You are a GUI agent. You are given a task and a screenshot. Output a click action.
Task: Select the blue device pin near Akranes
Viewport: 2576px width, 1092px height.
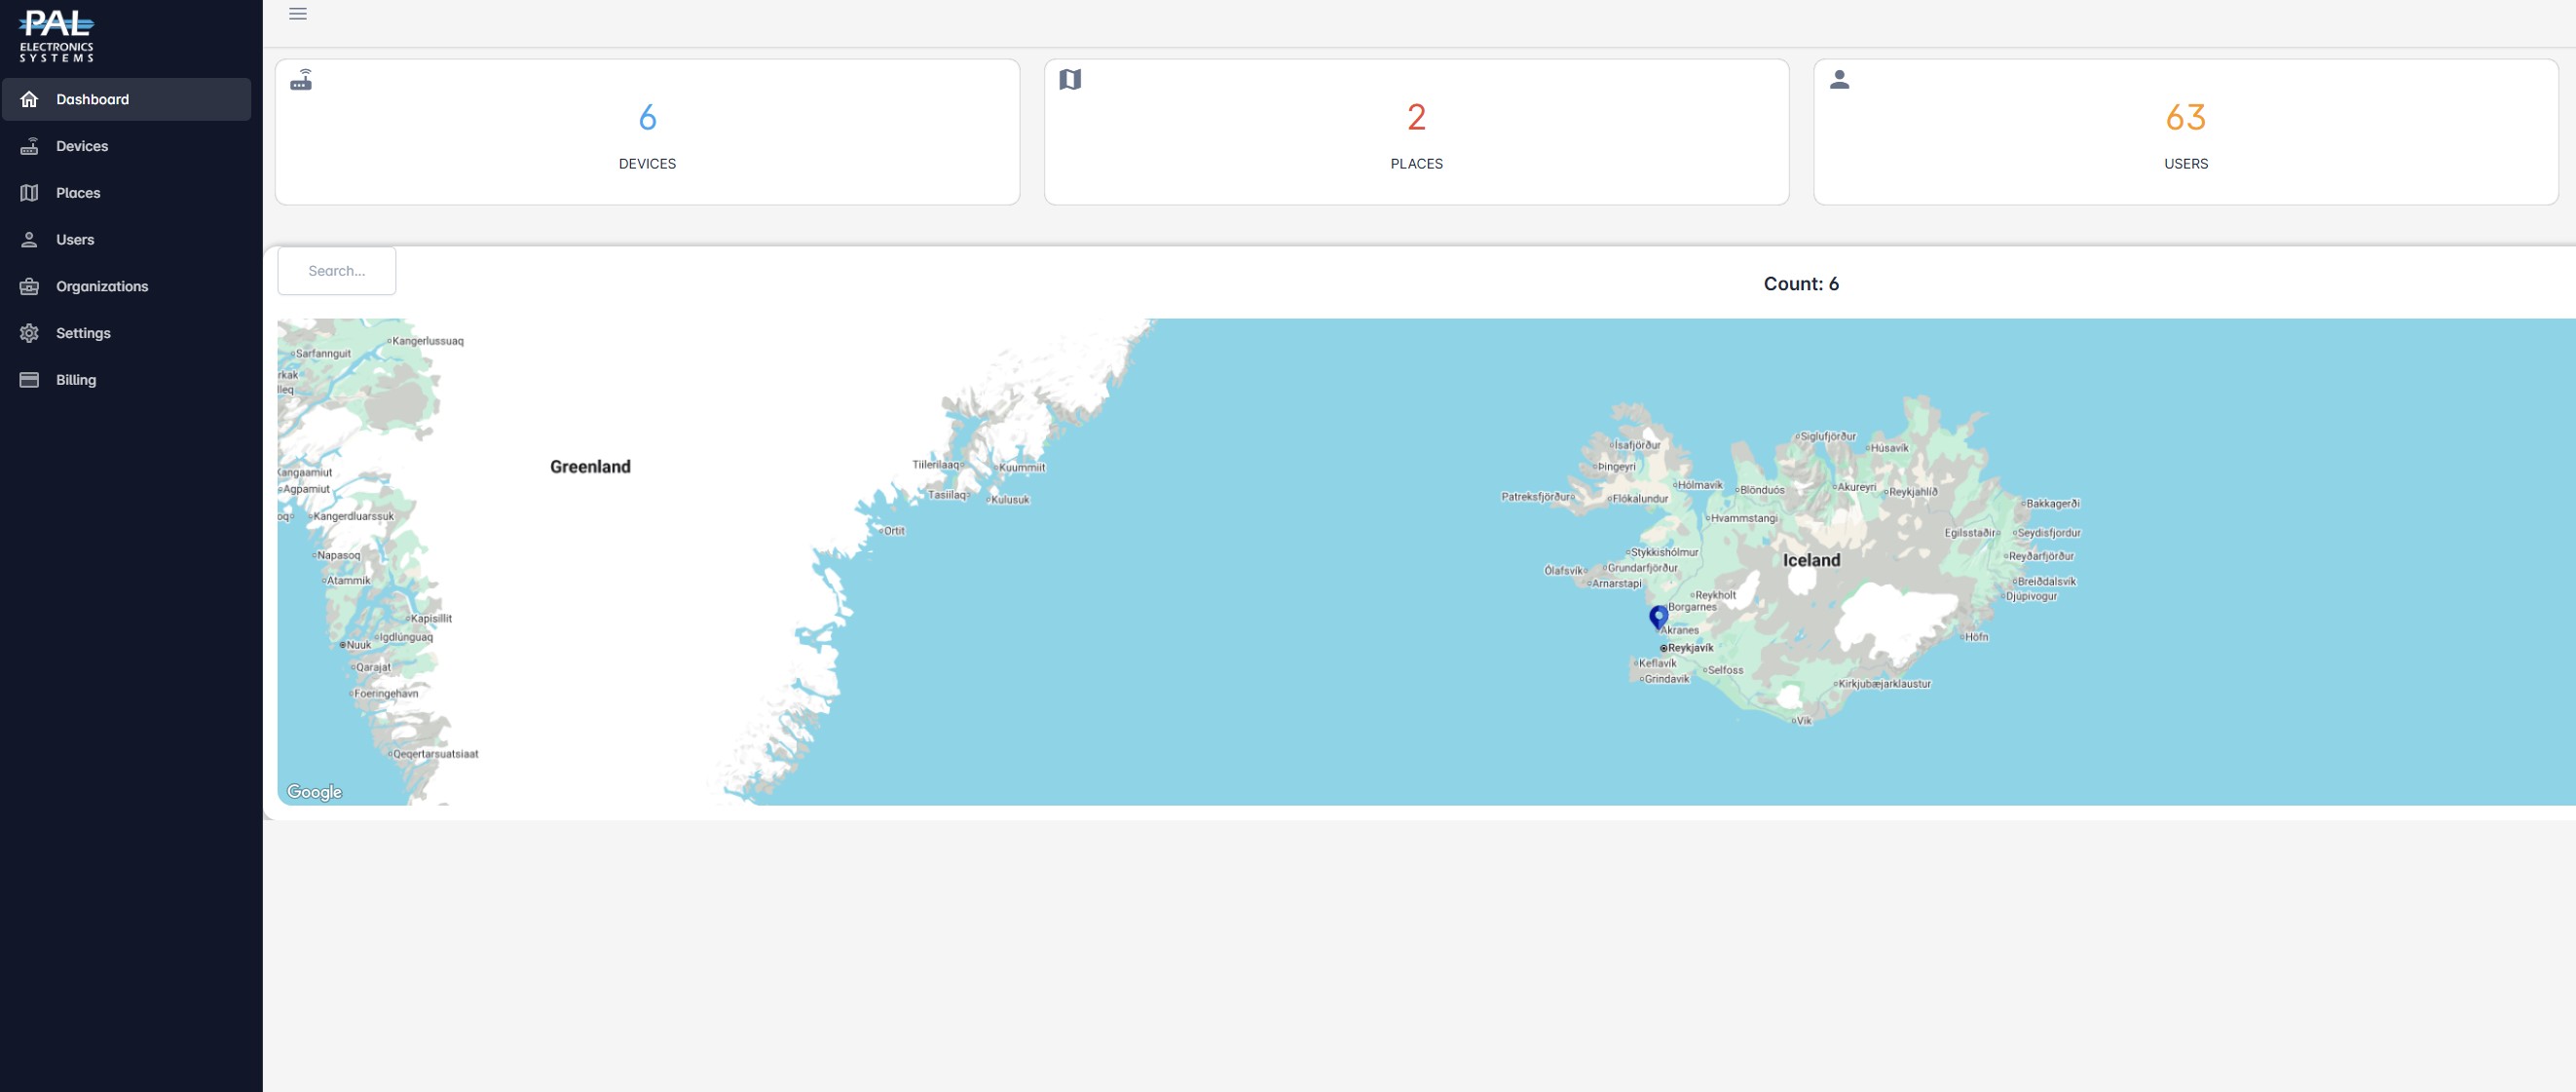[x=1658, y=618]
